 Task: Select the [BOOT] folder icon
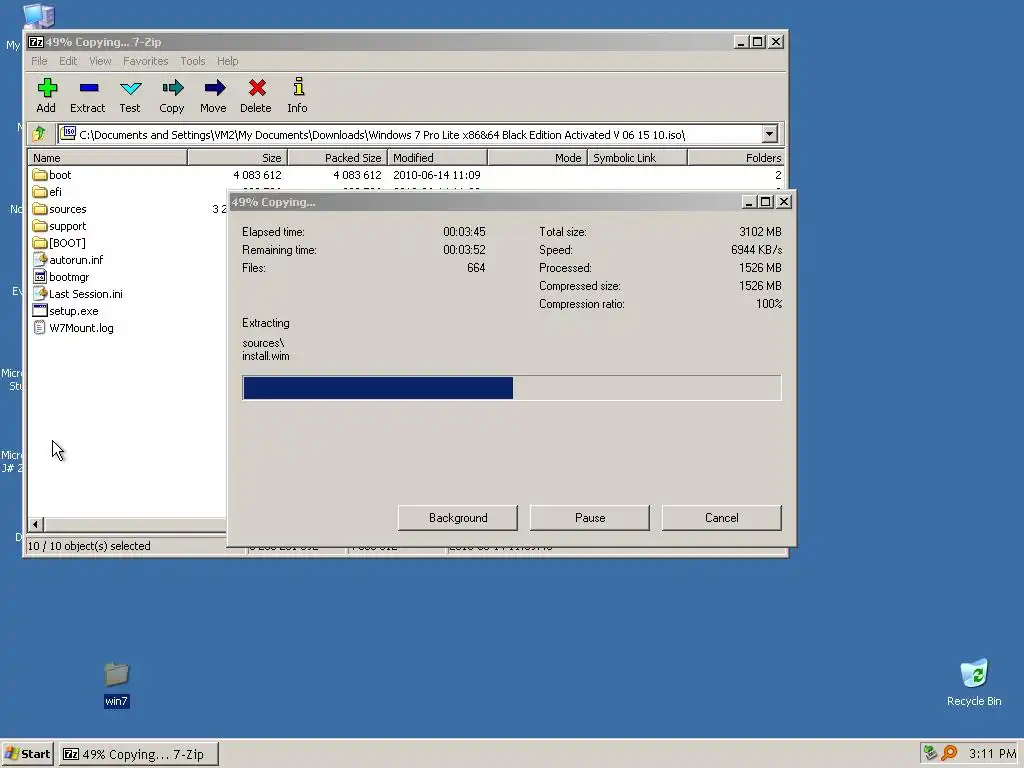(40, 243)
